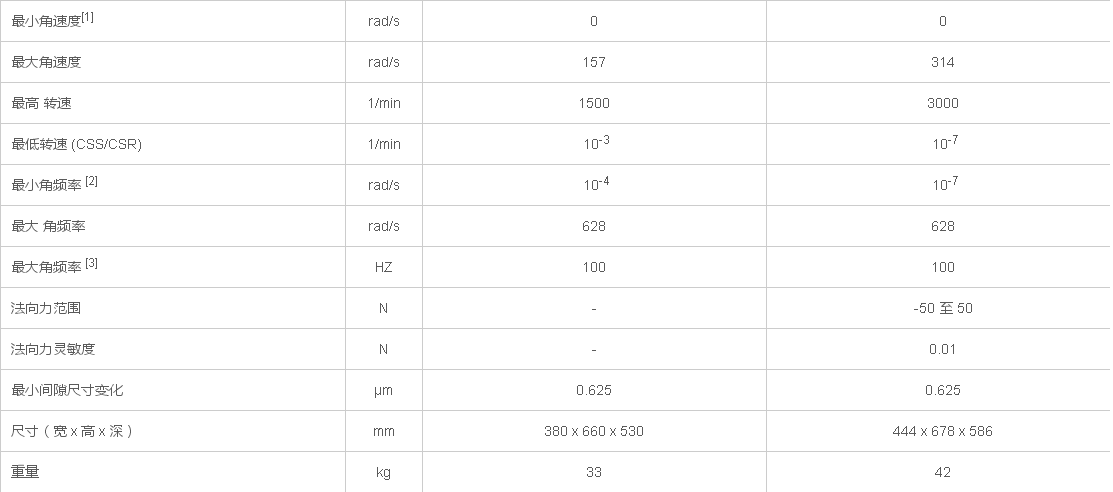Click footnote [3] beside 最大角频率

91,263
